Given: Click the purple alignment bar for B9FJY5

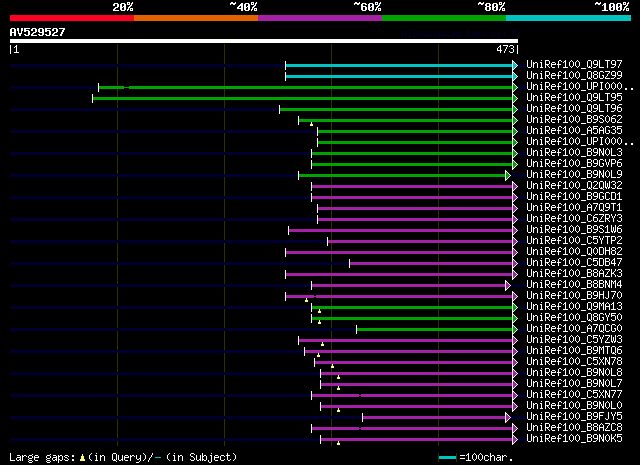Looking at the screenshot, I should tap(434, 418).
